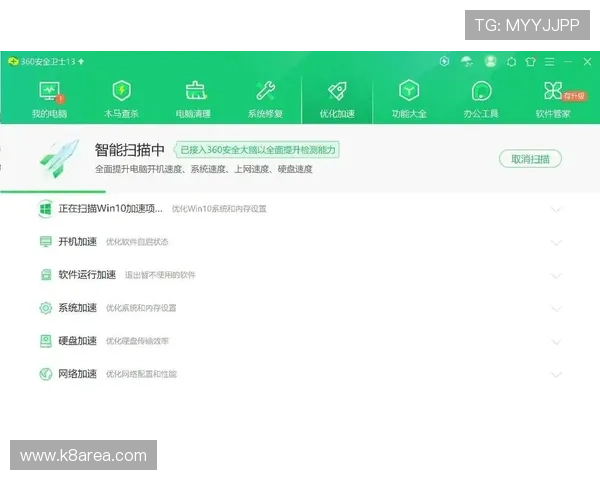Click the 软件运行加速 label
This screenshot has width=600, height=480.
coord(87,275)
